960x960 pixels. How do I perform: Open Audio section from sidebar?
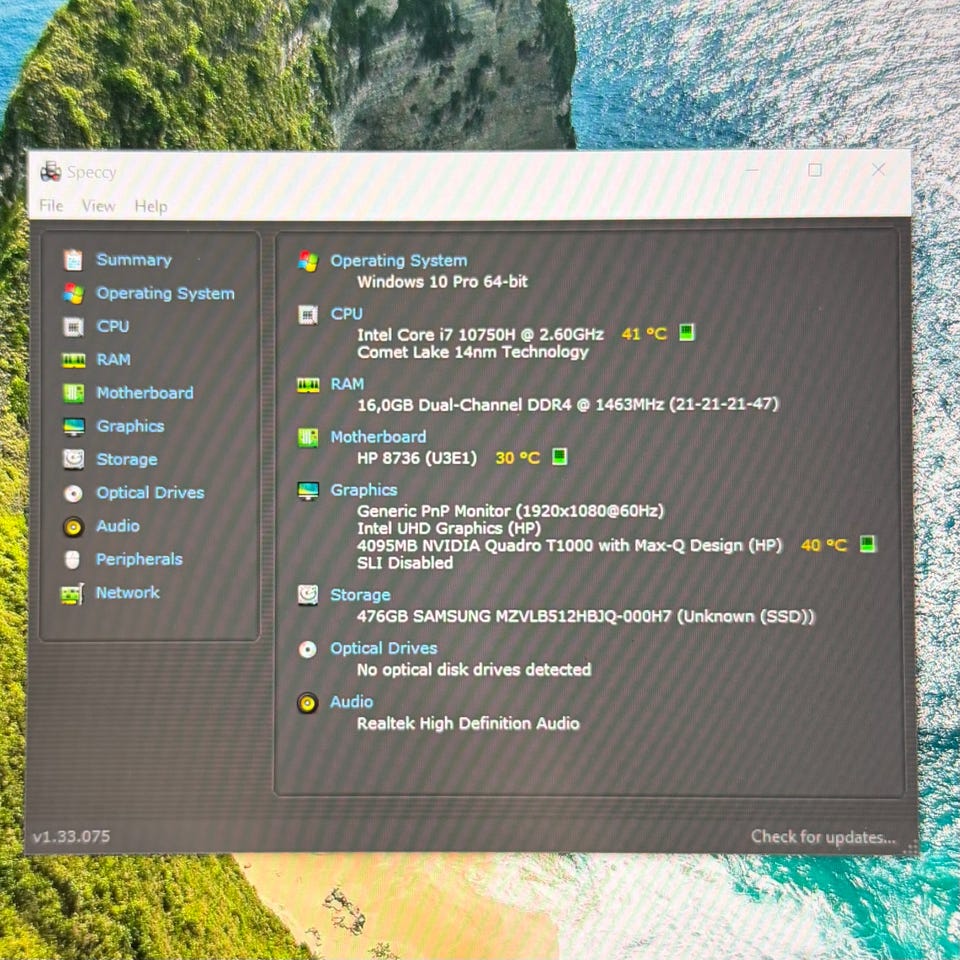(118, 526)
